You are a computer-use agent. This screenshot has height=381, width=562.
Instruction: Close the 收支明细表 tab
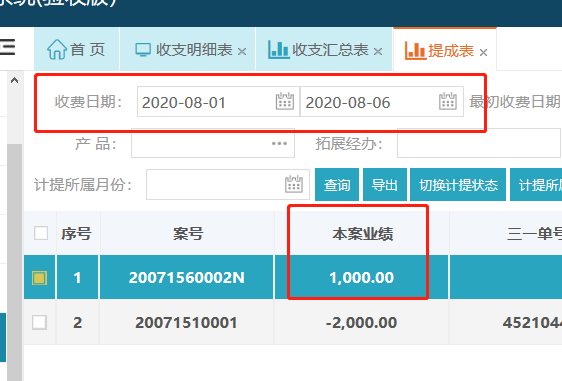242,52
